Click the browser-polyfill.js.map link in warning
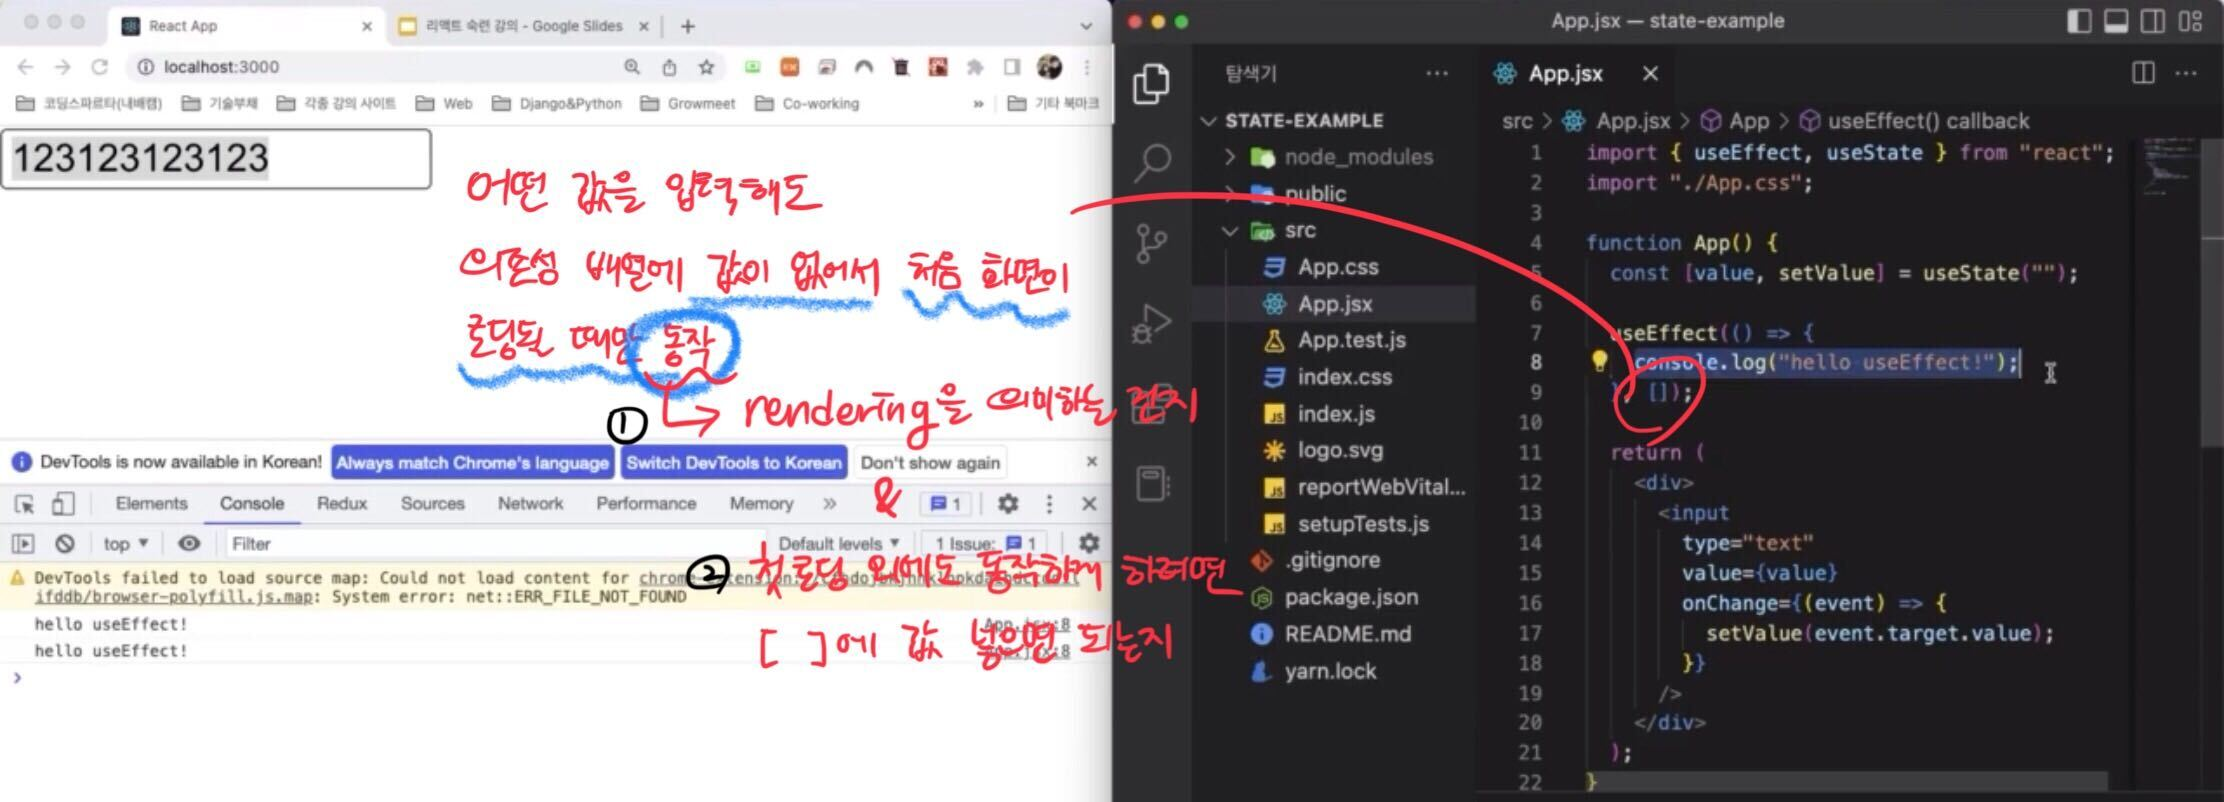The image size is (2224, 802). point(174,597)
